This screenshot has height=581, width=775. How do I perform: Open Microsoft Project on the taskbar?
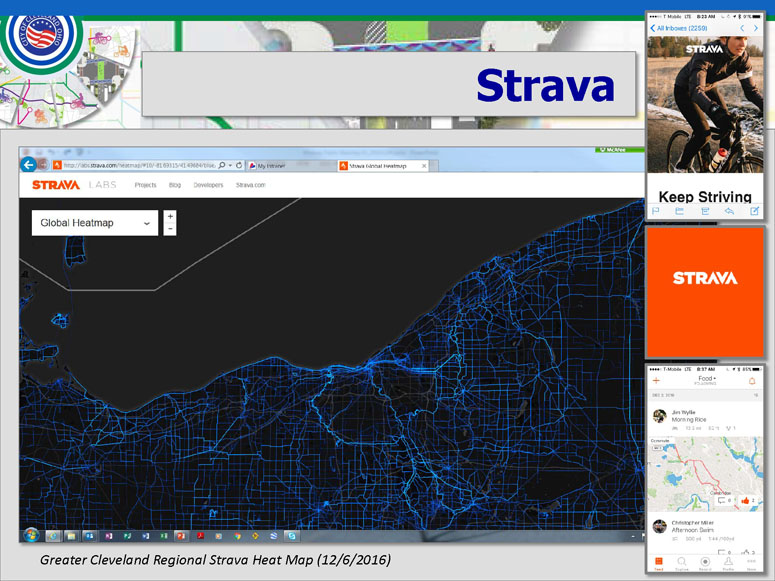tap(127, 536)
